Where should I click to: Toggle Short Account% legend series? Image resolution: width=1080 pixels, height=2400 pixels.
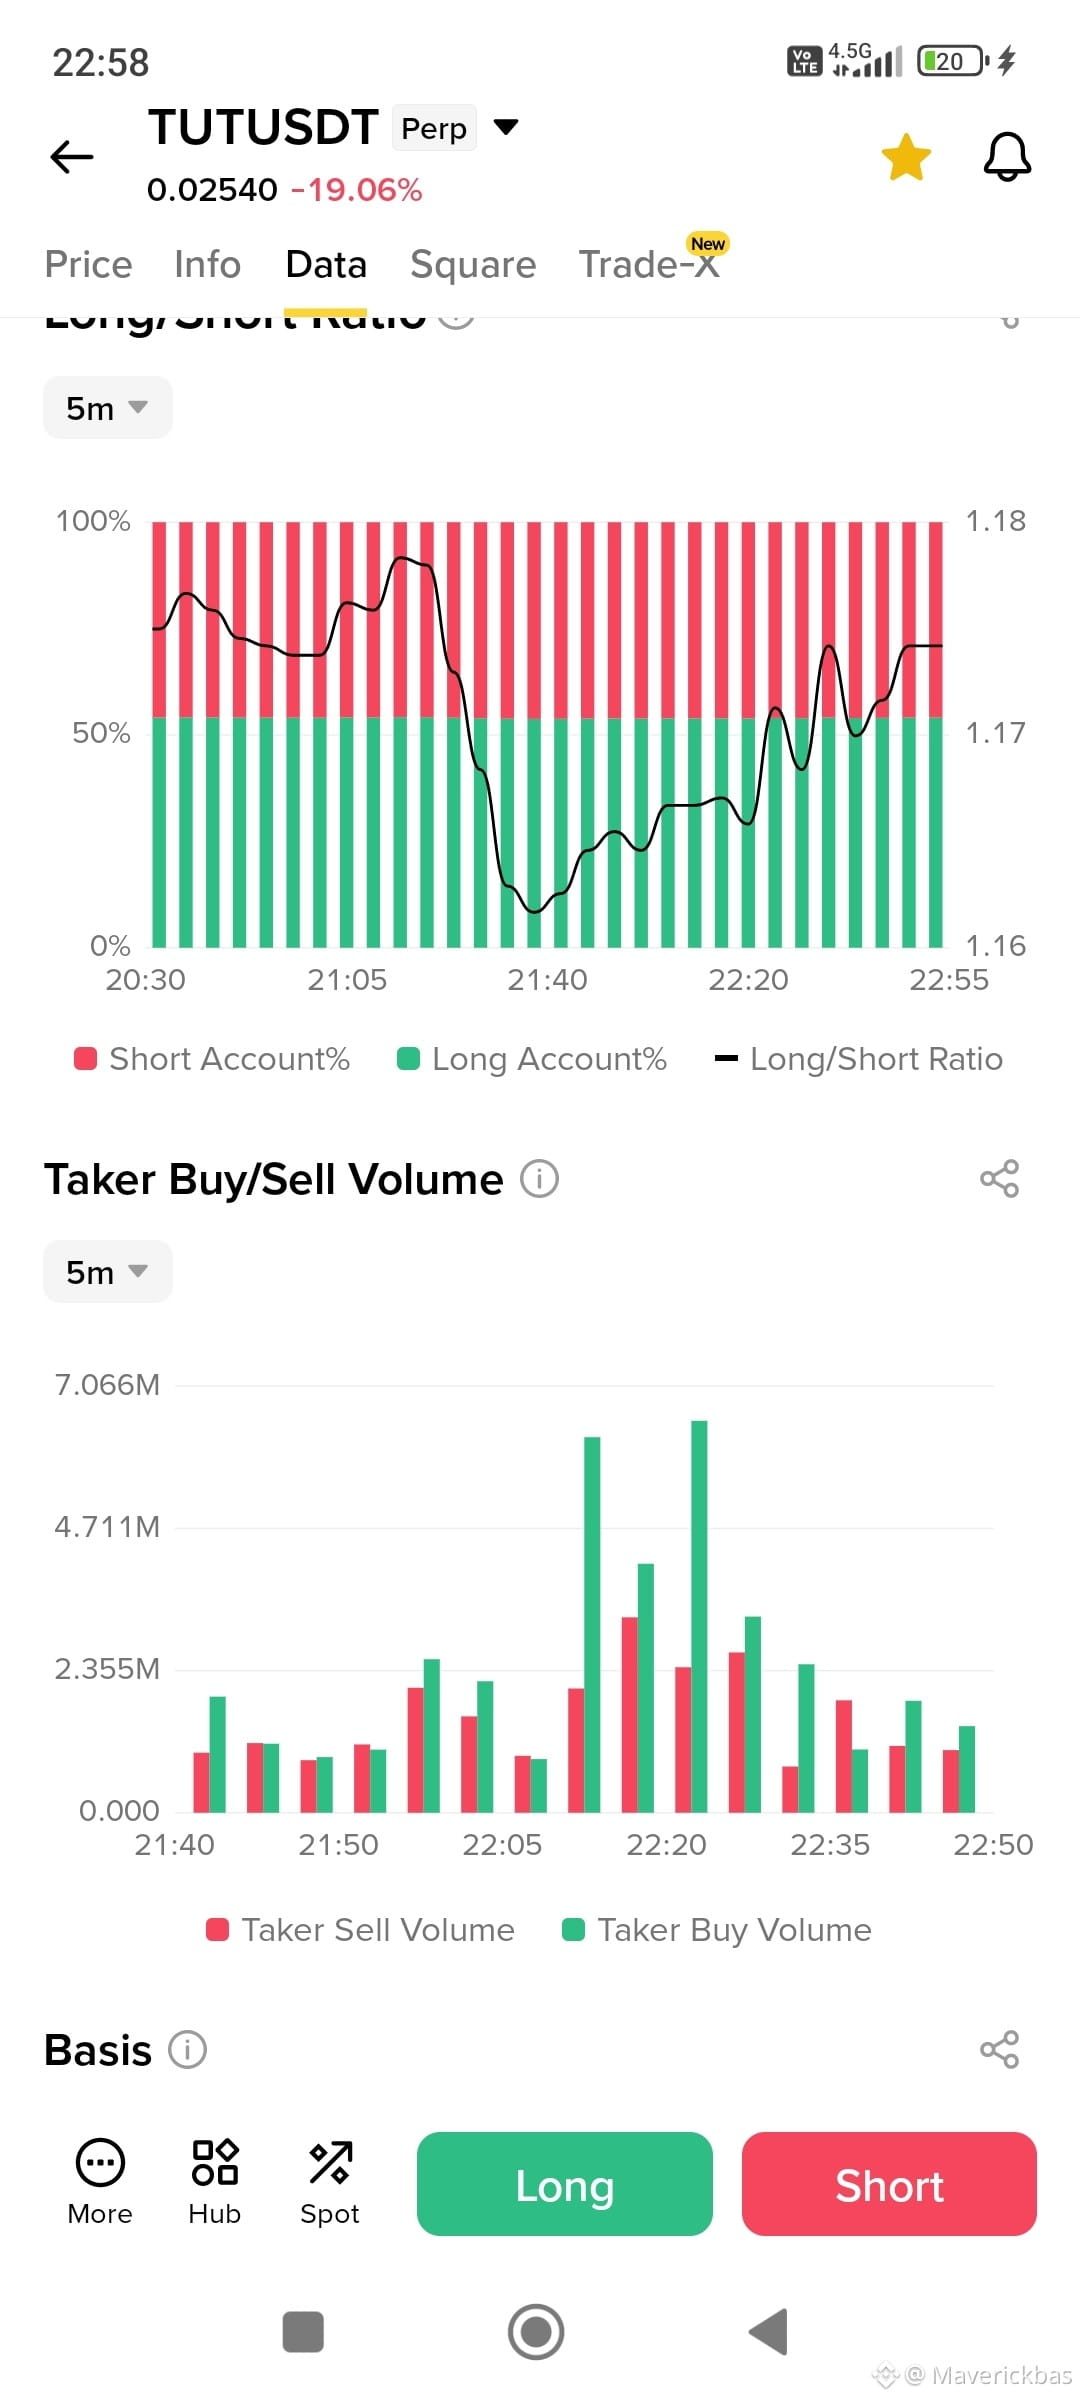click(x=212, y=1059)
